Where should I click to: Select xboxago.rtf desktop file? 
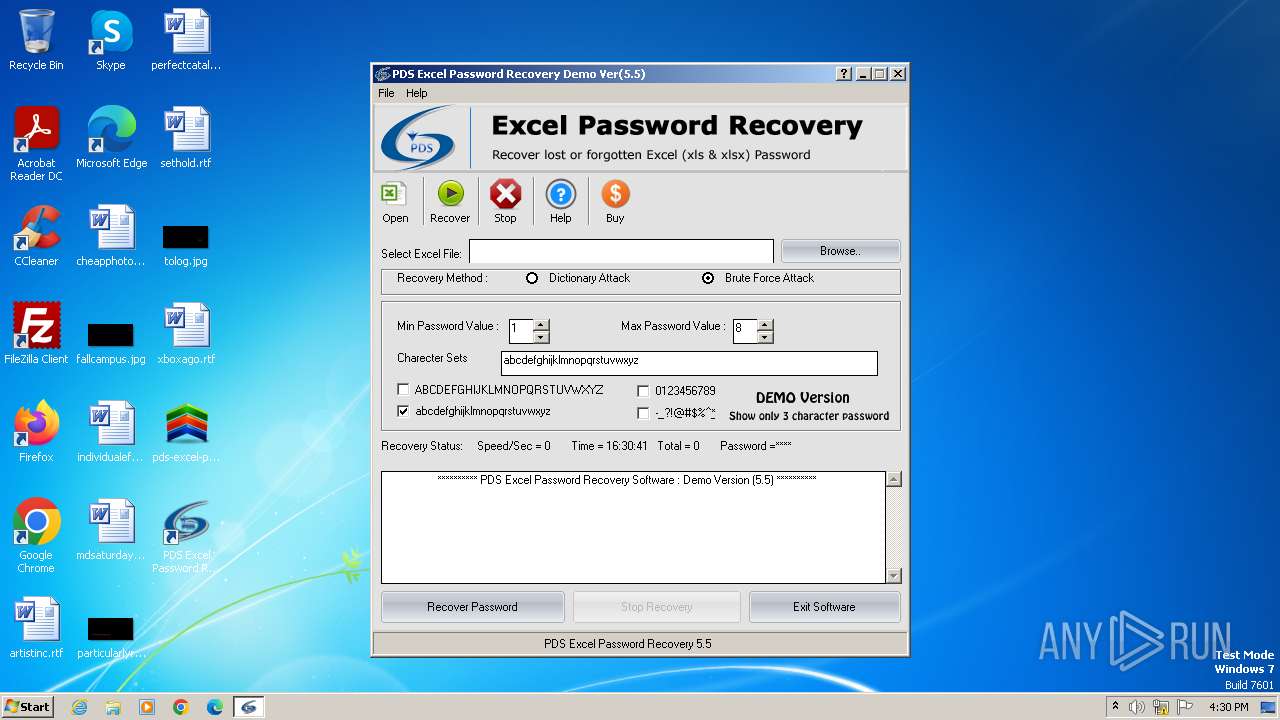pos(186,334)
